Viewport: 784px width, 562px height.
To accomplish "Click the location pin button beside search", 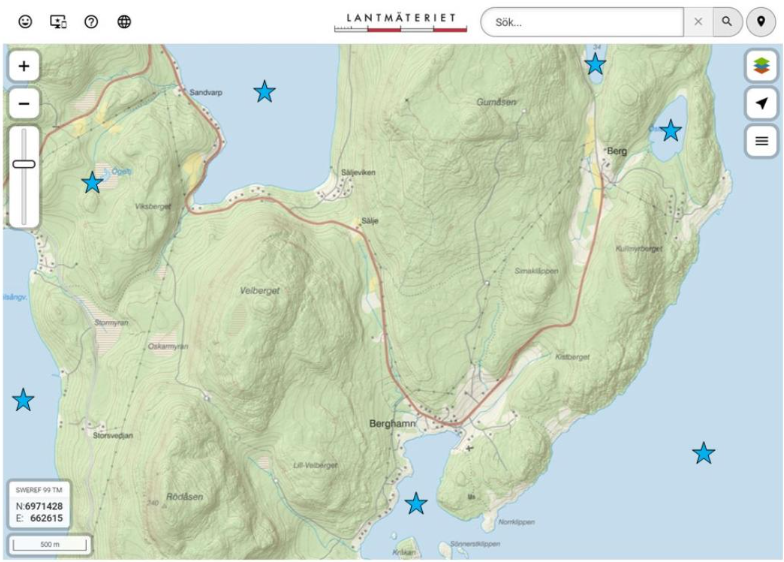I will [x=761, y=22].
